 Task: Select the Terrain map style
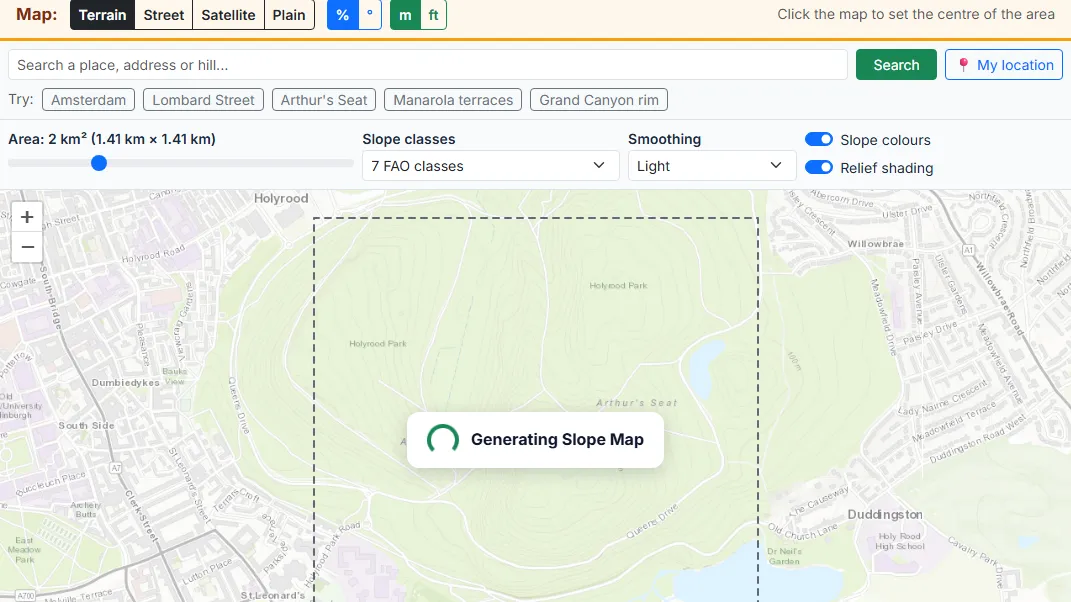pyautogui.click(x=102, y=15)
